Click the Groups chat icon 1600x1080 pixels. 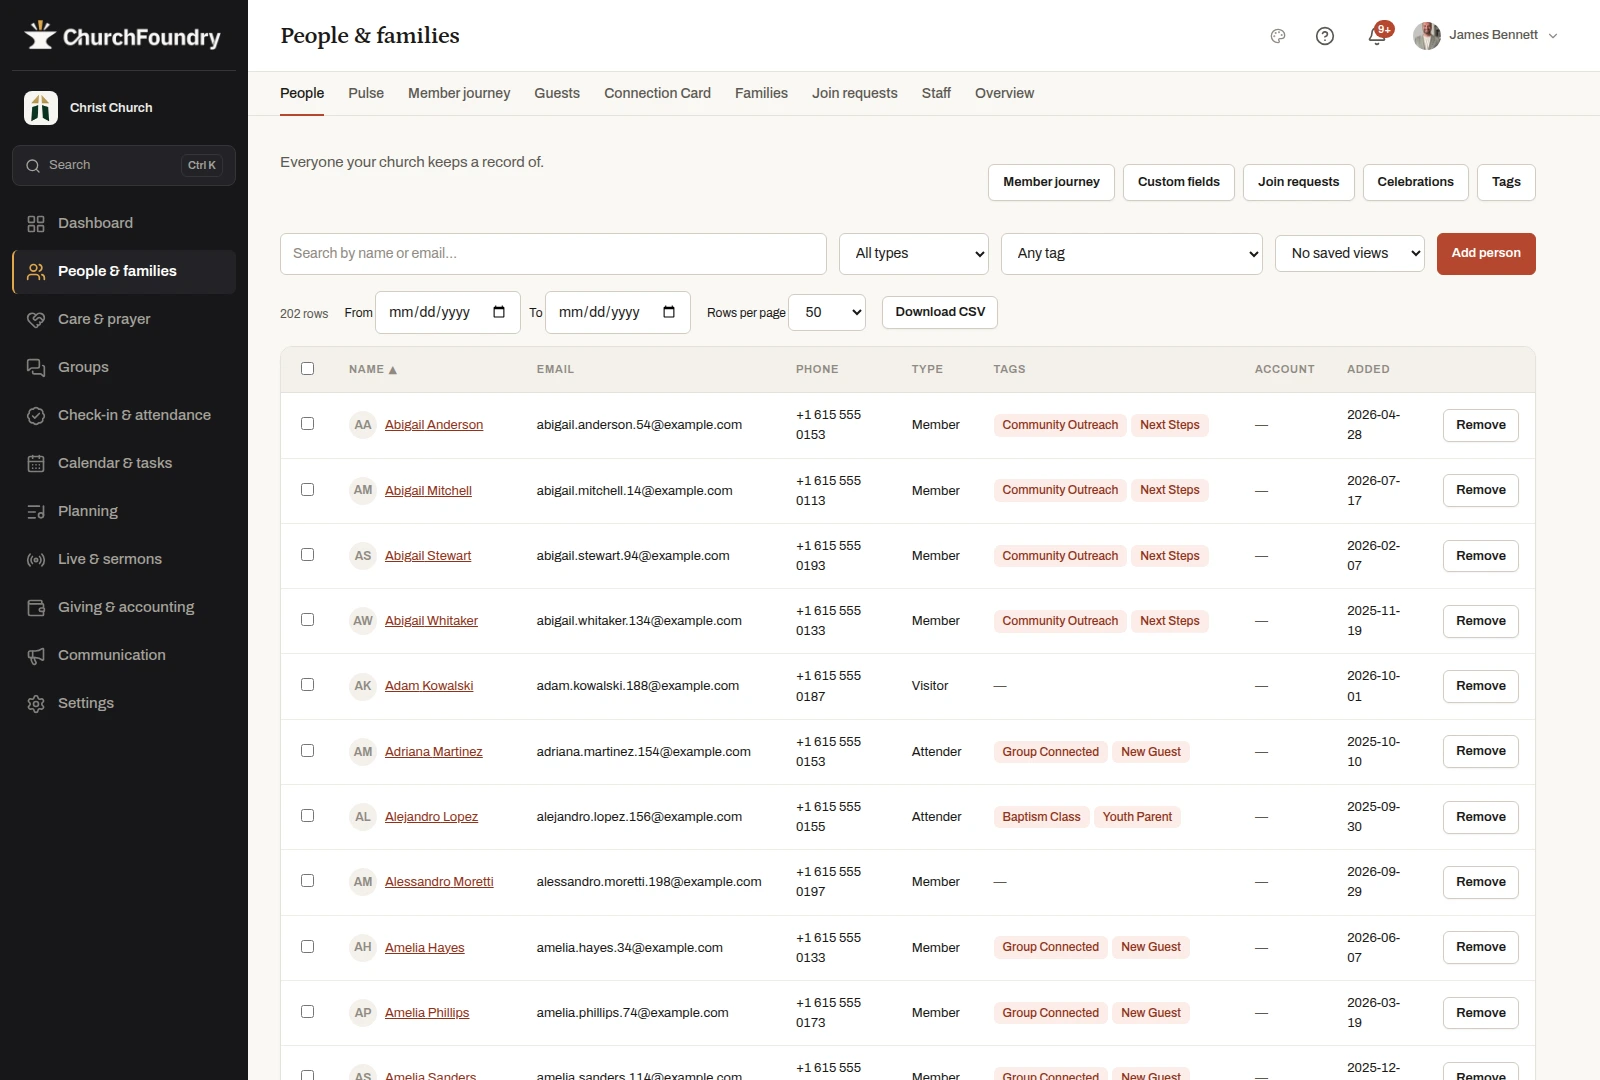click(36, 368)
